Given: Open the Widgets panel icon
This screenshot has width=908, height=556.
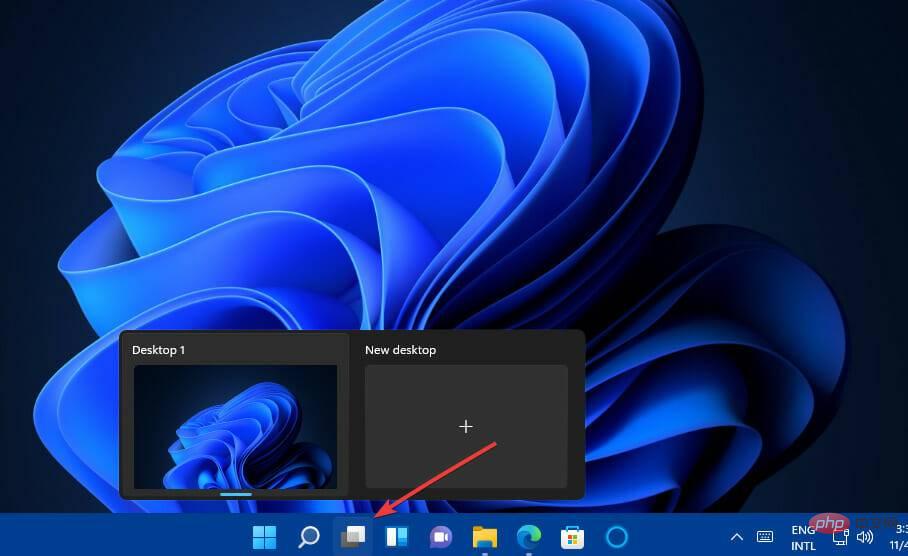Looking at the screenshot, I should tap(397, 537).
